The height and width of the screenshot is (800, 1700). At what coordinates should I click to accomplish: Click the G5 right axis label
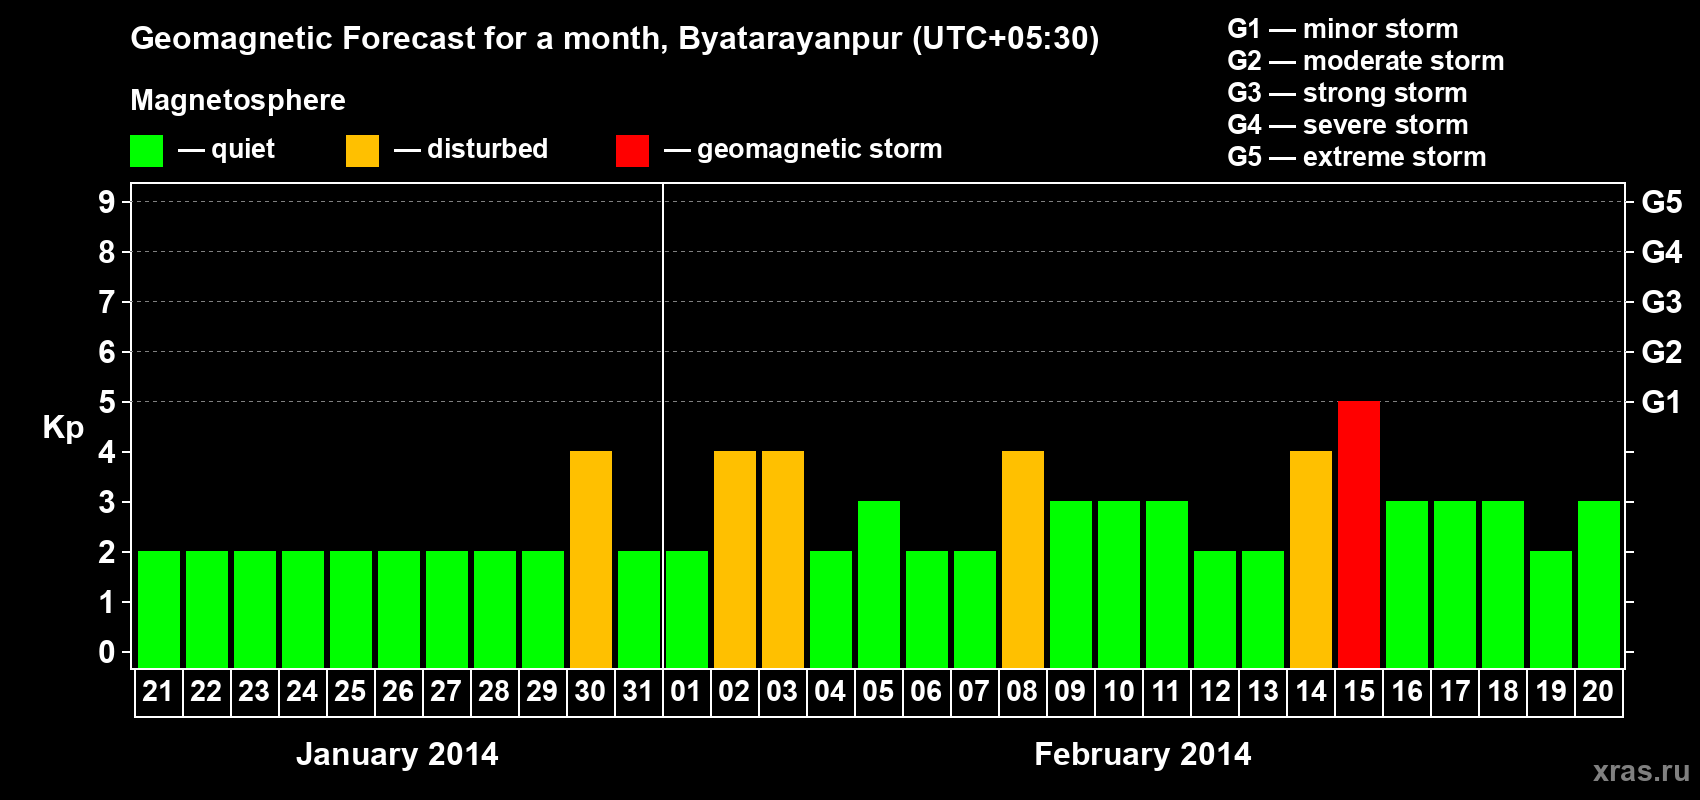(x=1661, y=202)
